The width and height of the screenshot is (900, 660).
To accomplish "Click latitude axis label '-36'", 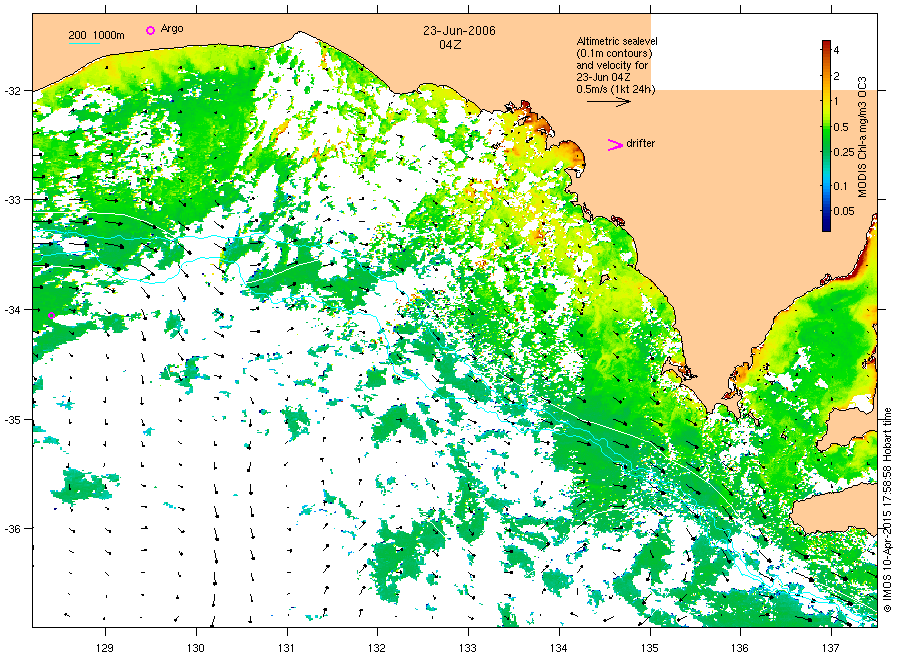I will point(12,529).
